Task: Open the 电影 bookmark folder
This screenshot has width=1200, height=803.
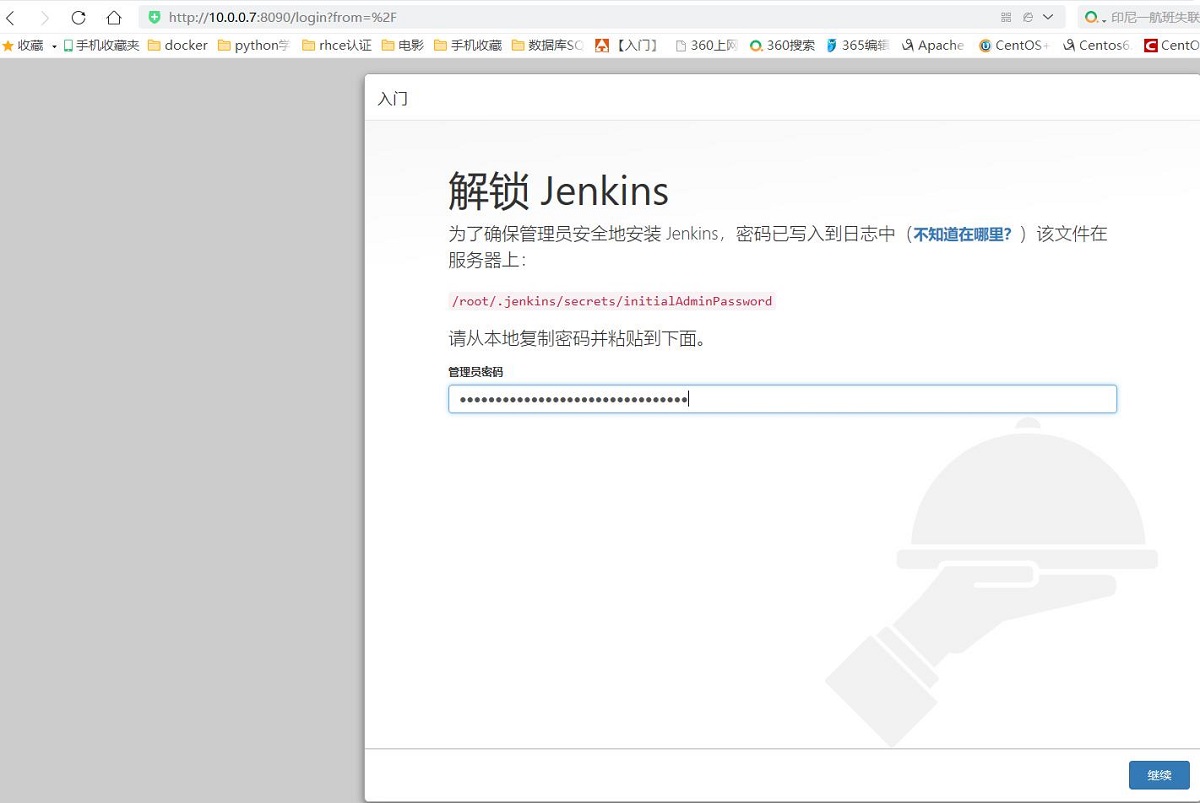Action: point(403,45)
